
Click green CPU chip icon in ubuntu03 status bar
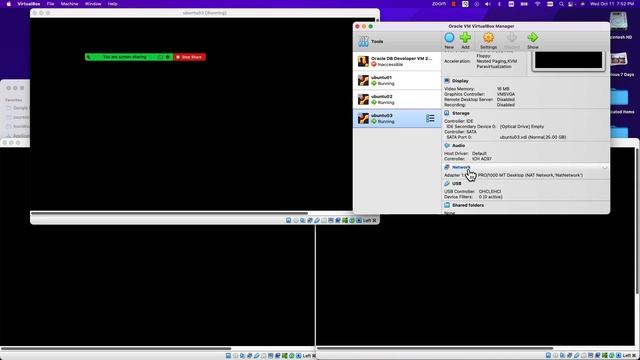click(345, 220)
